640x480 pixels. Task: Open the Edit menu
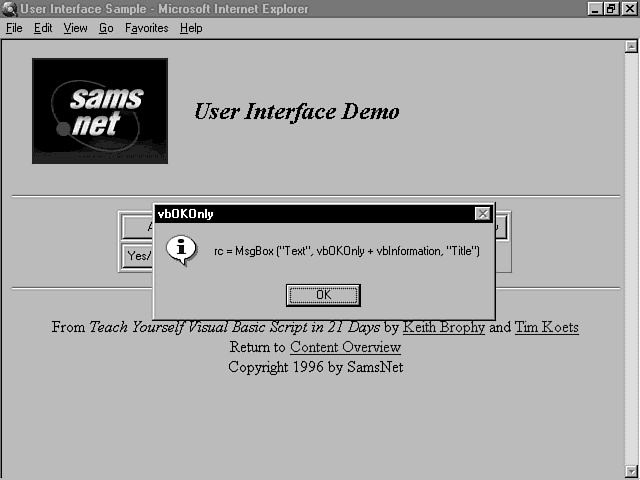43,28
